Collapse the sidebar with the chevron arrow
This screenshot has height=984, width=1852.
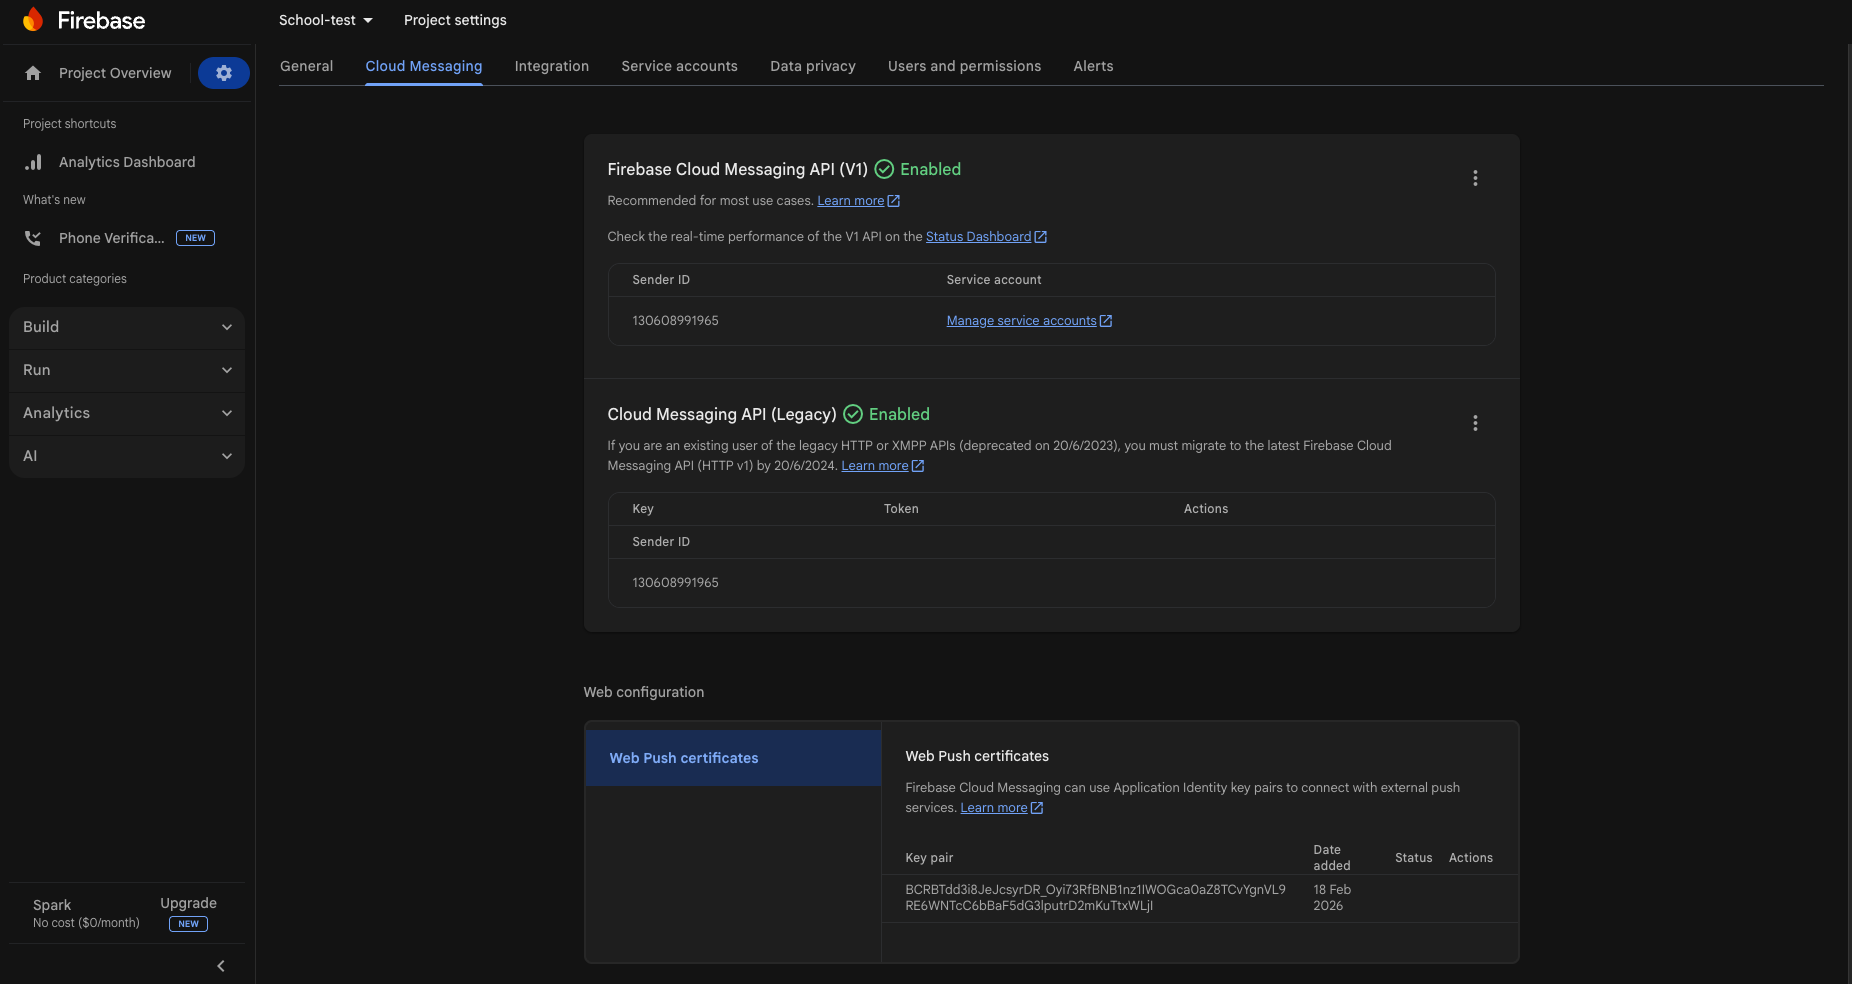(221, 966)
